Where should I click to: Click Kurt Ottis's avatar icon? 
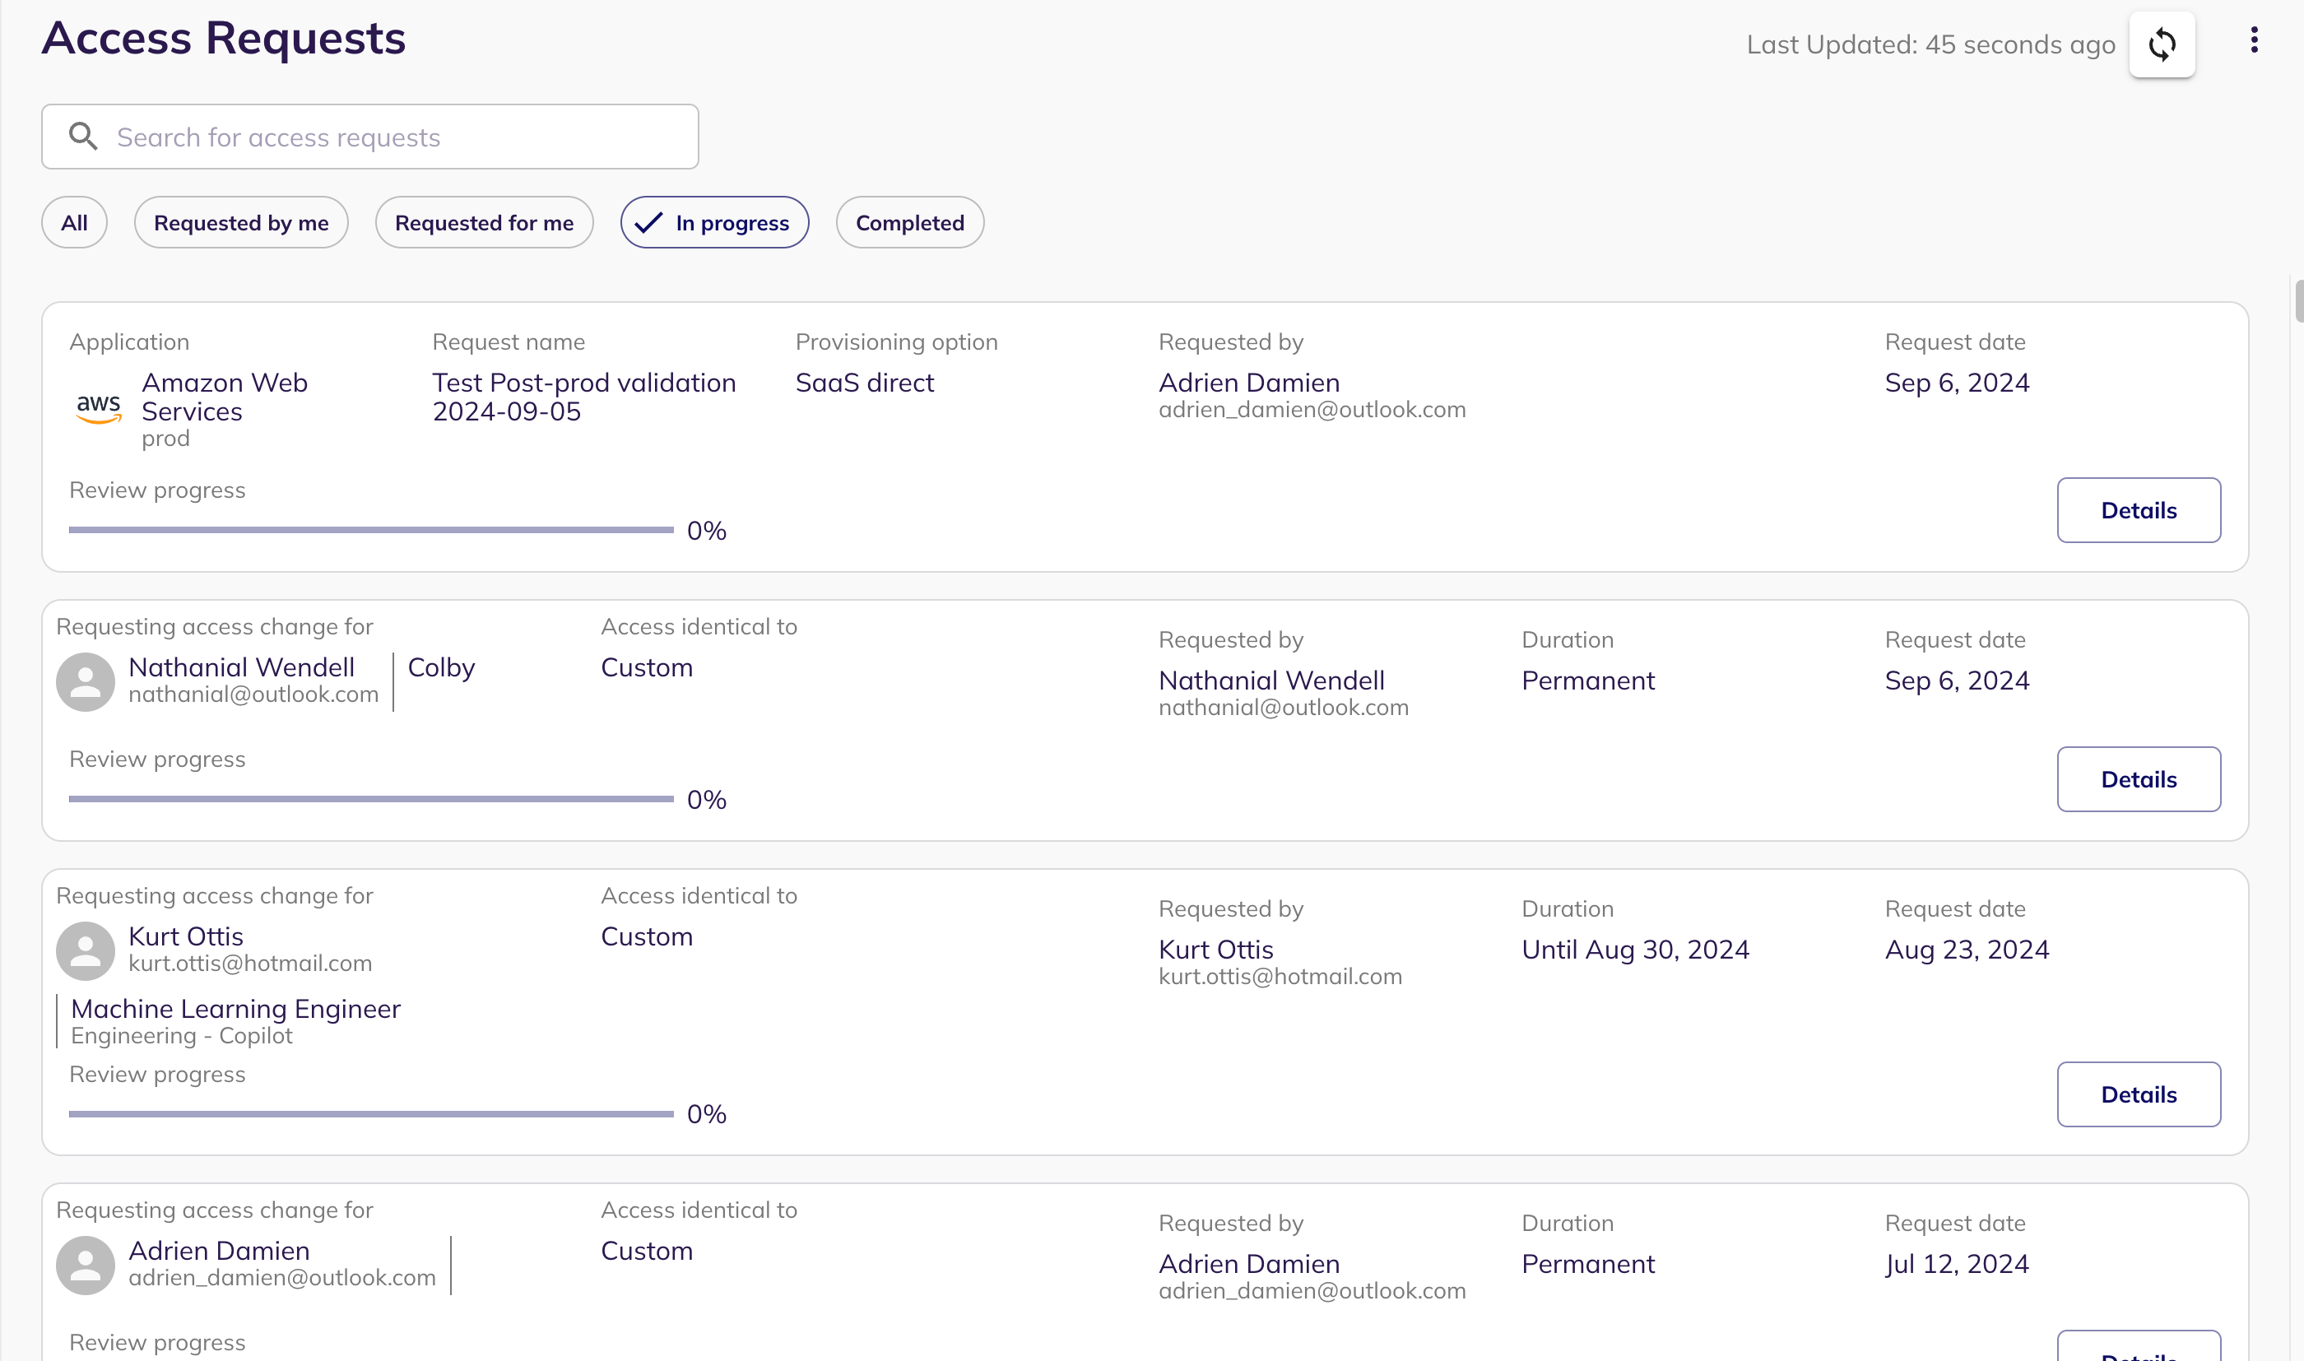pos(85,950)
